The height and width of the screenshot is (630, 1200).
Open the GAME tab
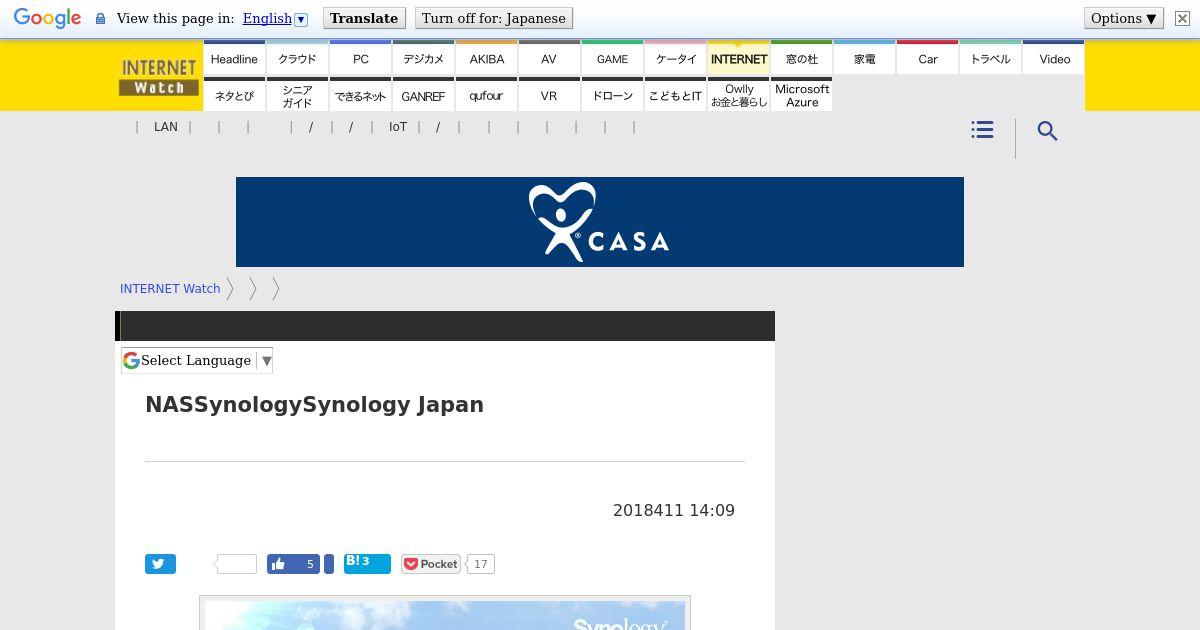point(612,58)
